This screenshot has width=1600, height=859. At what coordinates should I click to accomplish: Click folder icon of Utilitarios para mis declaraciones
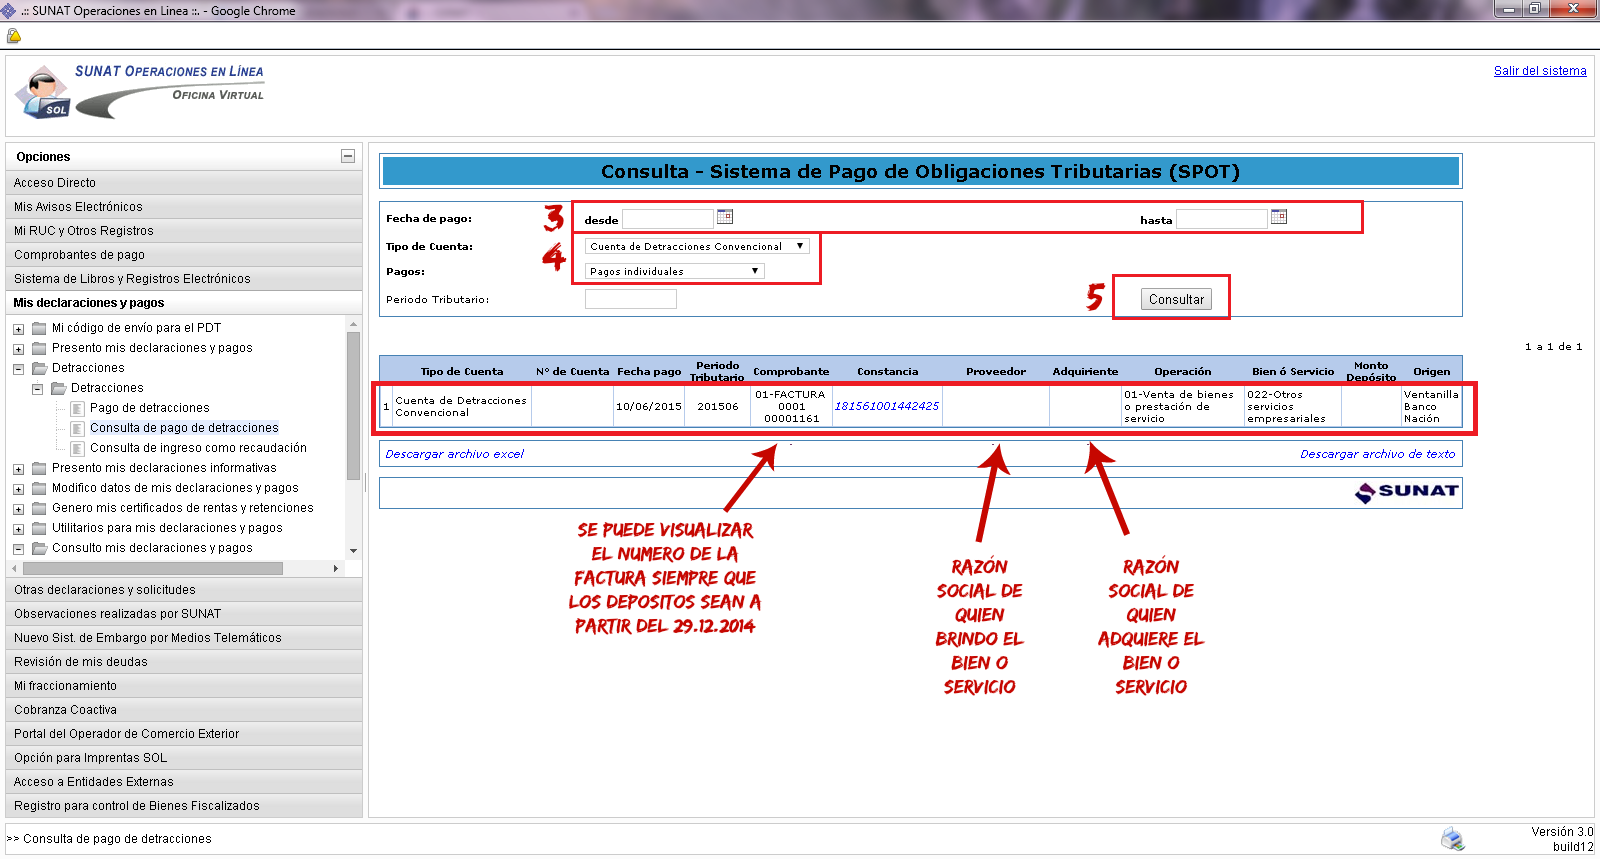point(39,528)
